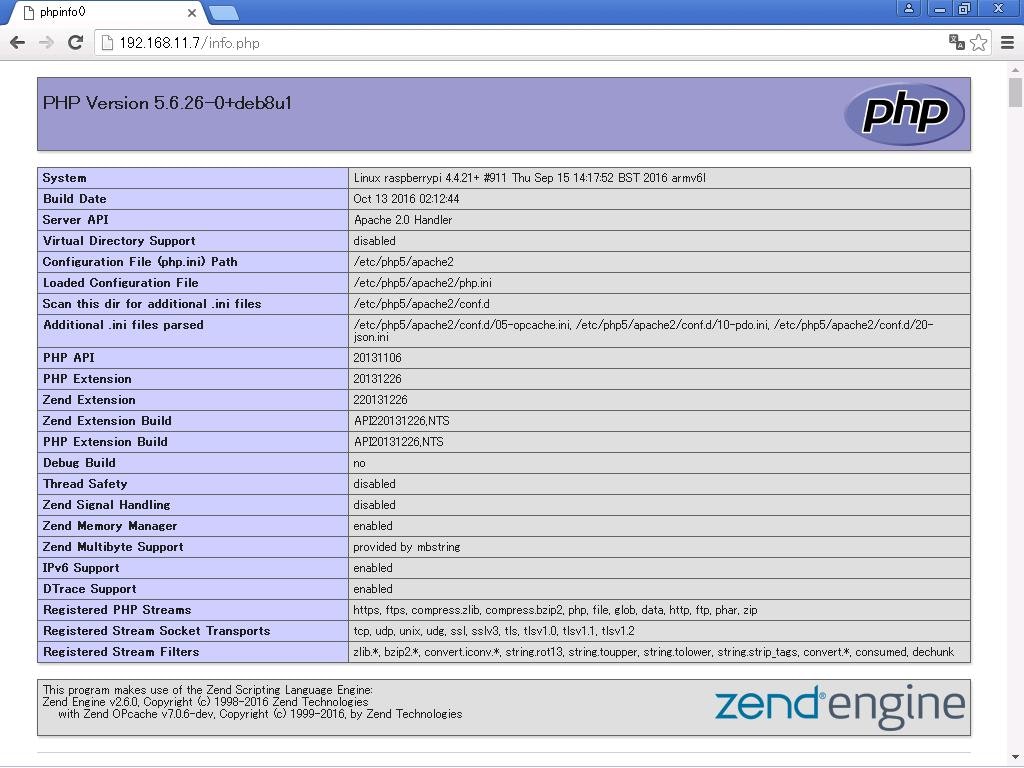Click the Configuration File Path value /etc/php5/apache2
This screenshot has width=1024, height=768.
click(x=403, y=262)
